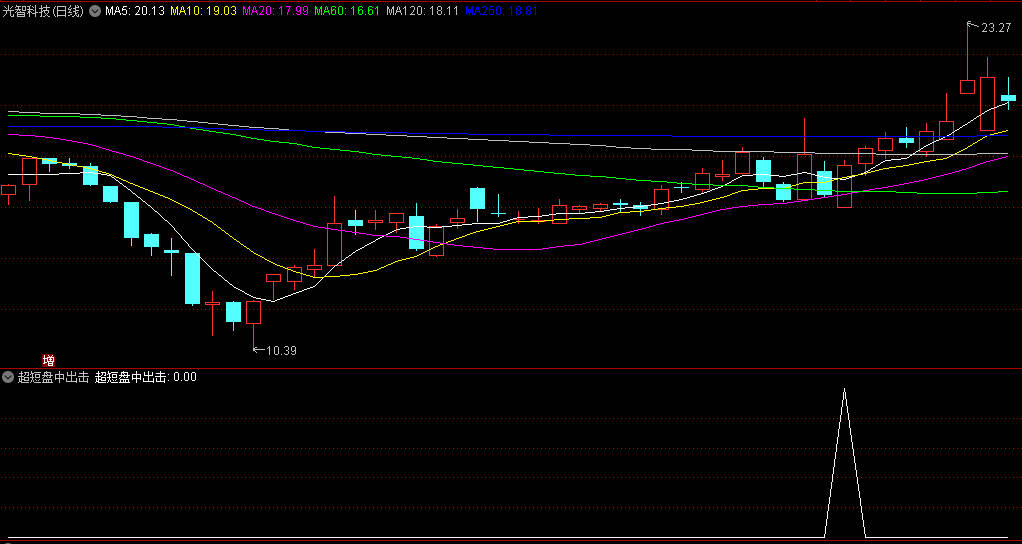
Task: Click the MA10: 19.03 label
Action: [x=203, y=10]
